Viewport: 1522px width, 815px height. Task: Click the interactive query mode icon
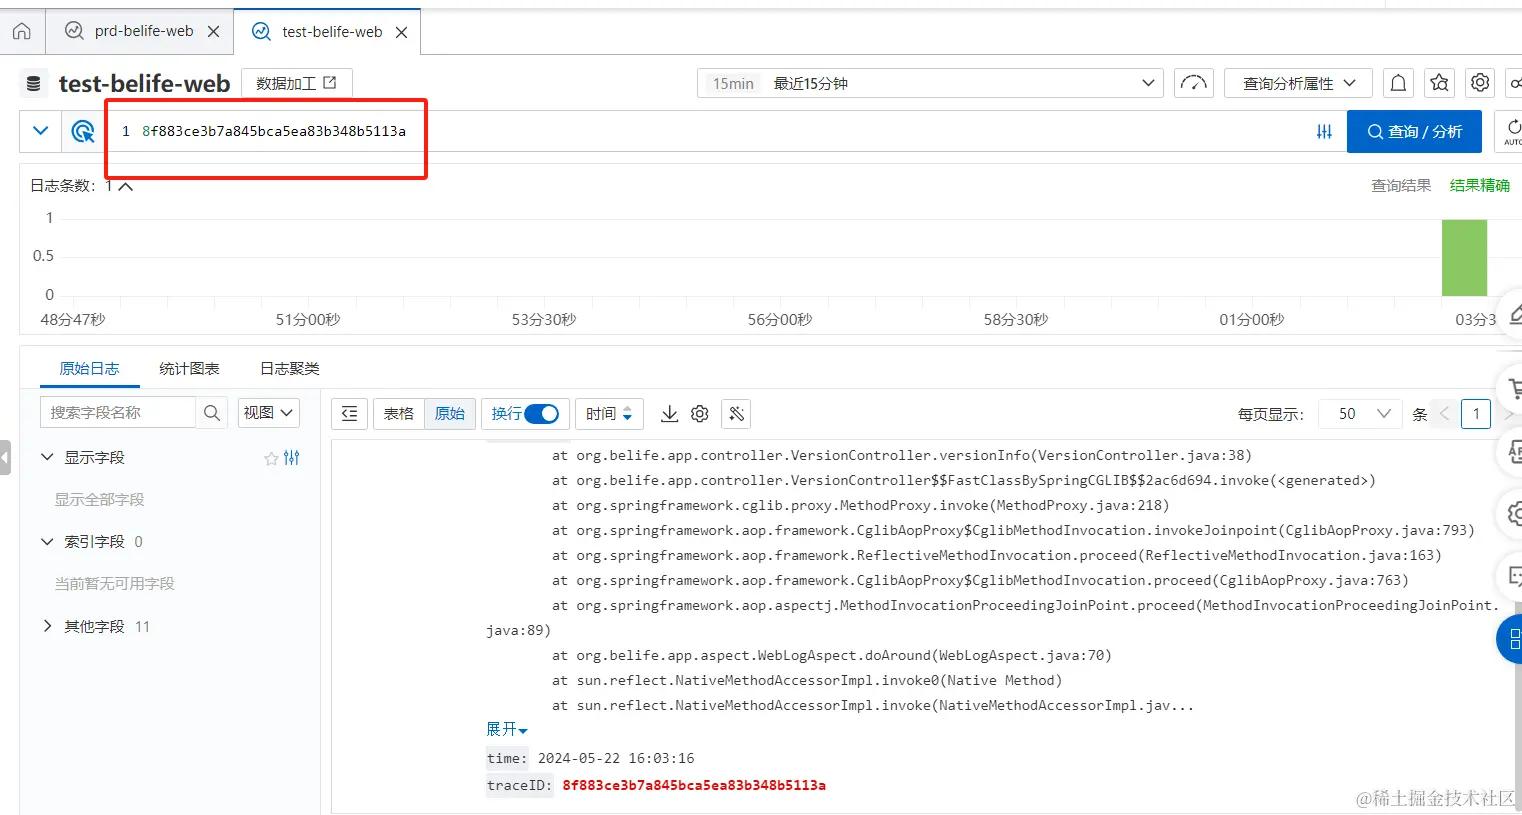[83, 131]
